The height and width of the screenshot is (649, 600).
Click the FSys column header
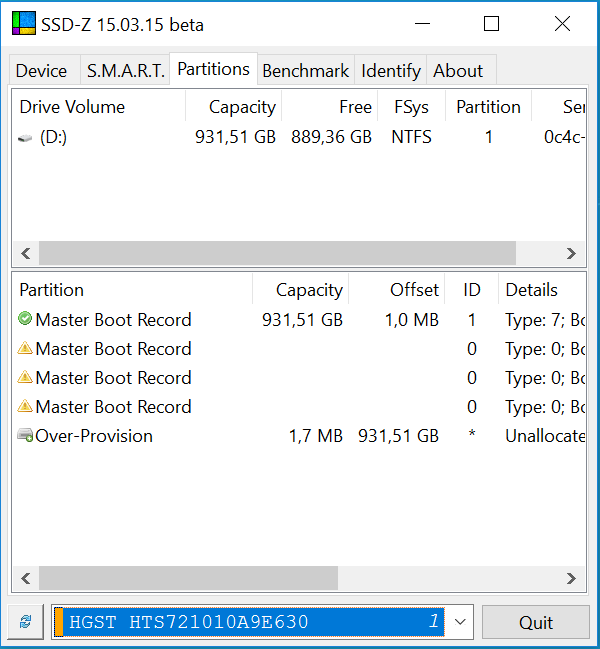(412, 107)
